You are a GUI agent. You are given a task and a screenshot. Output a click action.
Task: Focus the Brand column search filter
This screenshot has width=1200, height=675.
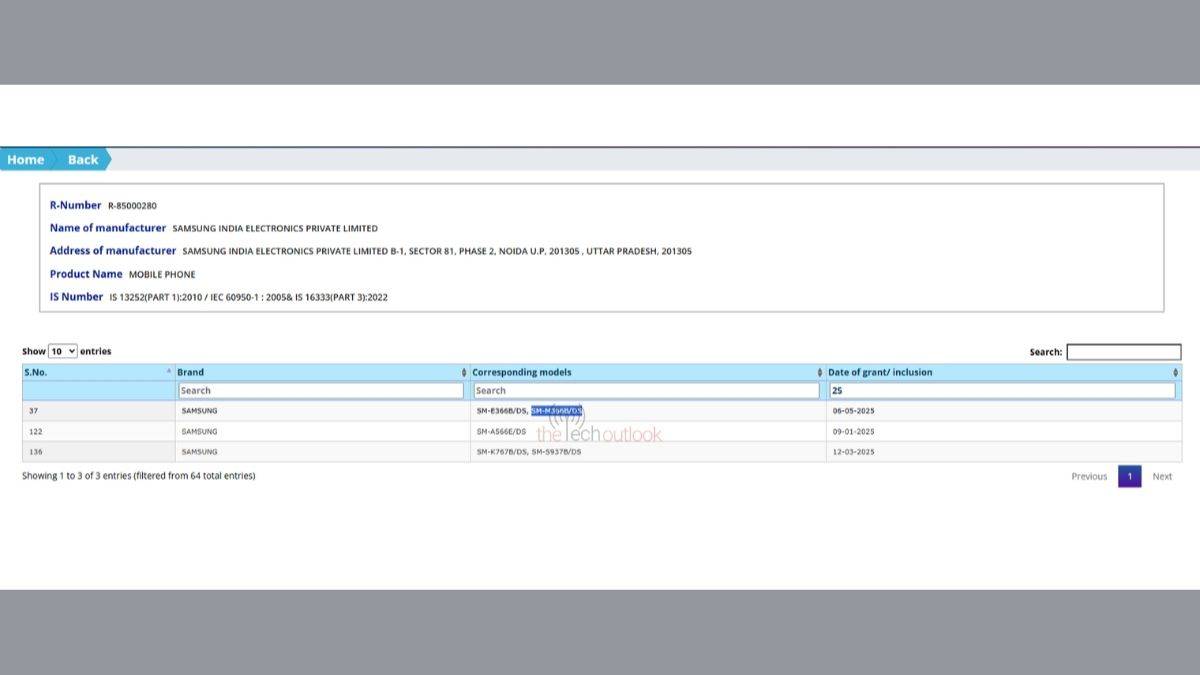click(x=321, y=390)
